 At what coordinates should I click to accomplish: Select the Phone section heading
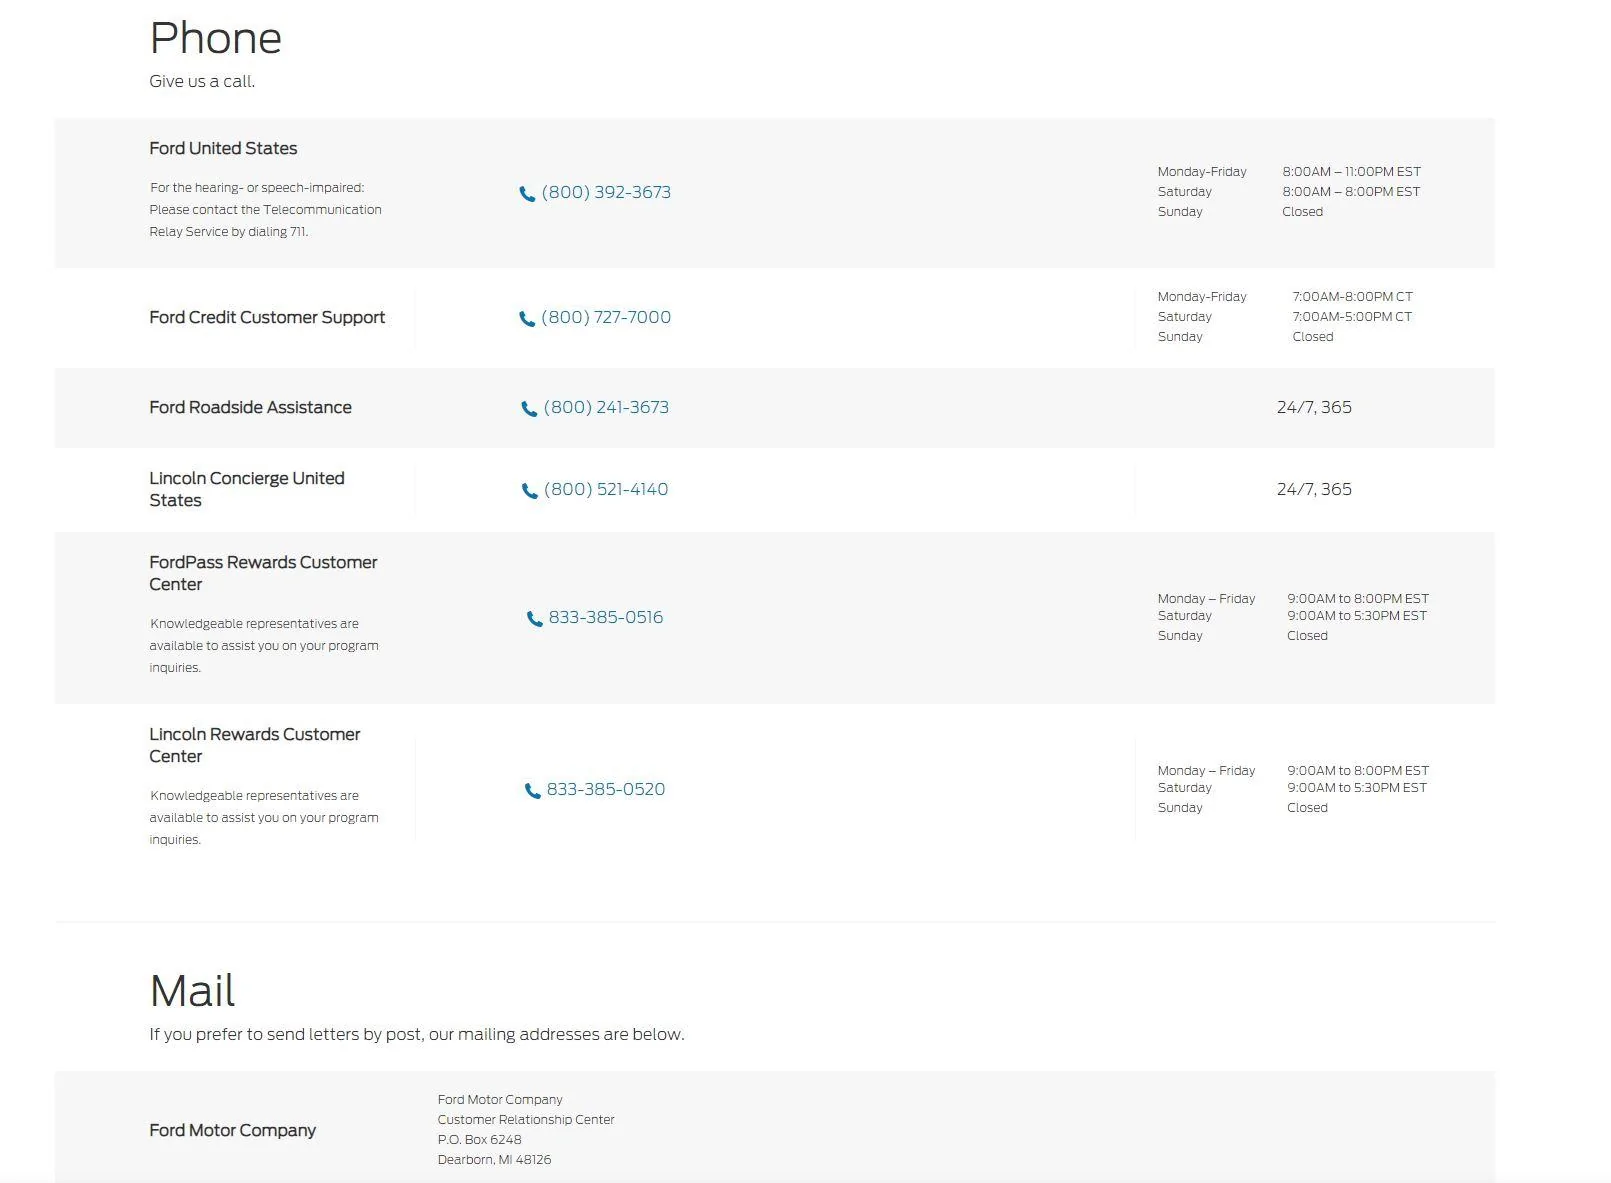coord(216,38)
